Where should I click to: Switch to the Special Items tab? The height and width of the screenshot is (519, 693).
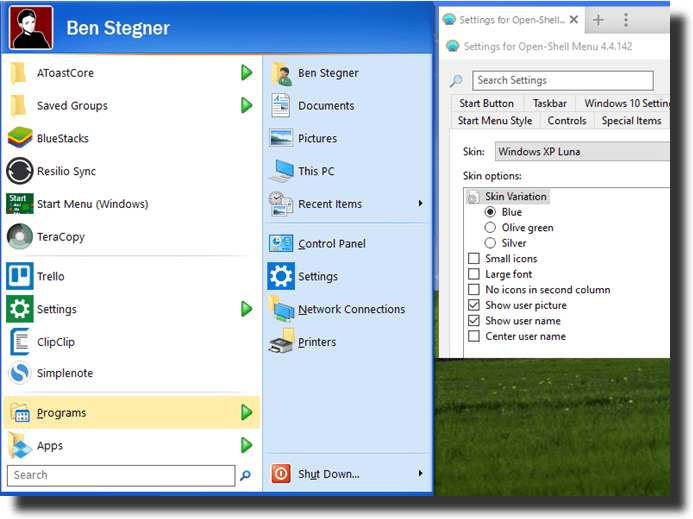coord(632,121)
